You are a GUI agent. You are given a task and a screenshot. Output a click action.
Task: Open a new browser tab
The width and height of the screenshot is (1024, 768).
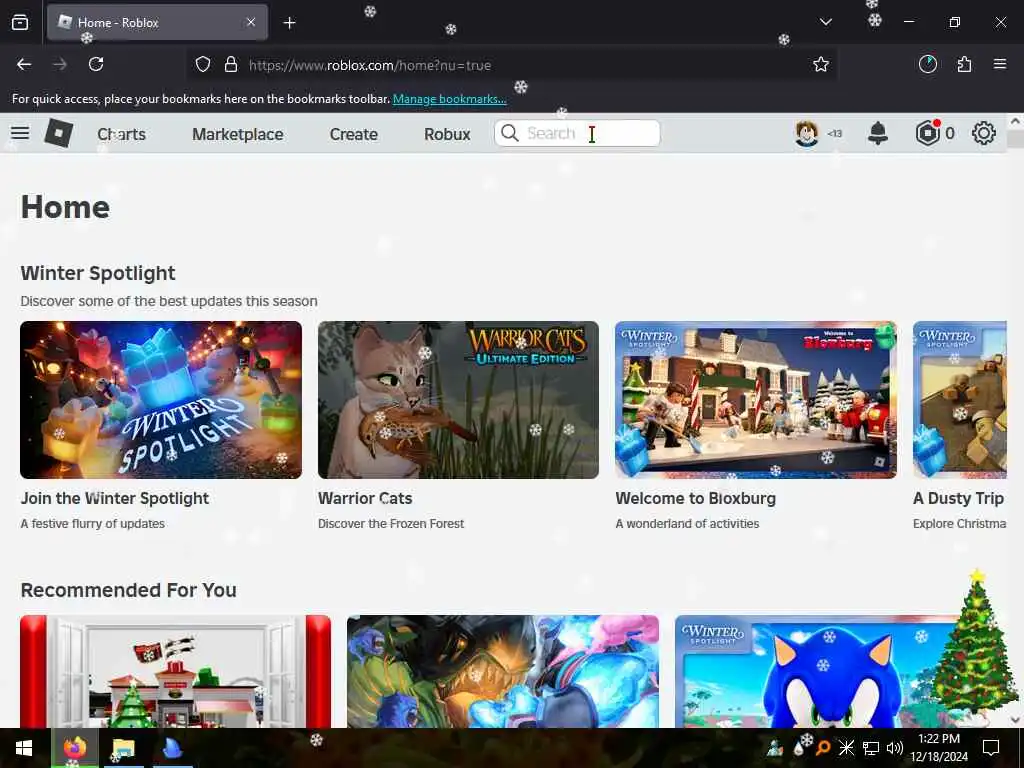click(289, 23)
